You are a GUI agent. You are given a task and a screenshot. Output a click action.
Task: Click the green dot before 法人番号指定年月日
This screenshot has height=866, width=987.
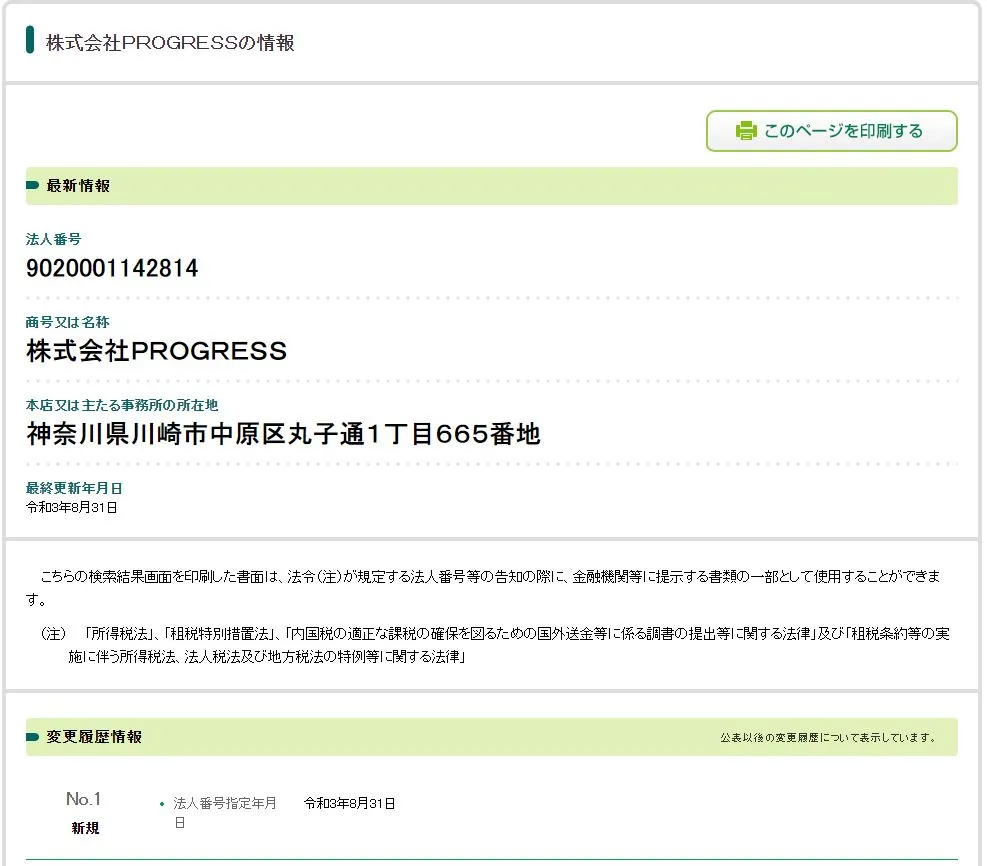(162, 804)
